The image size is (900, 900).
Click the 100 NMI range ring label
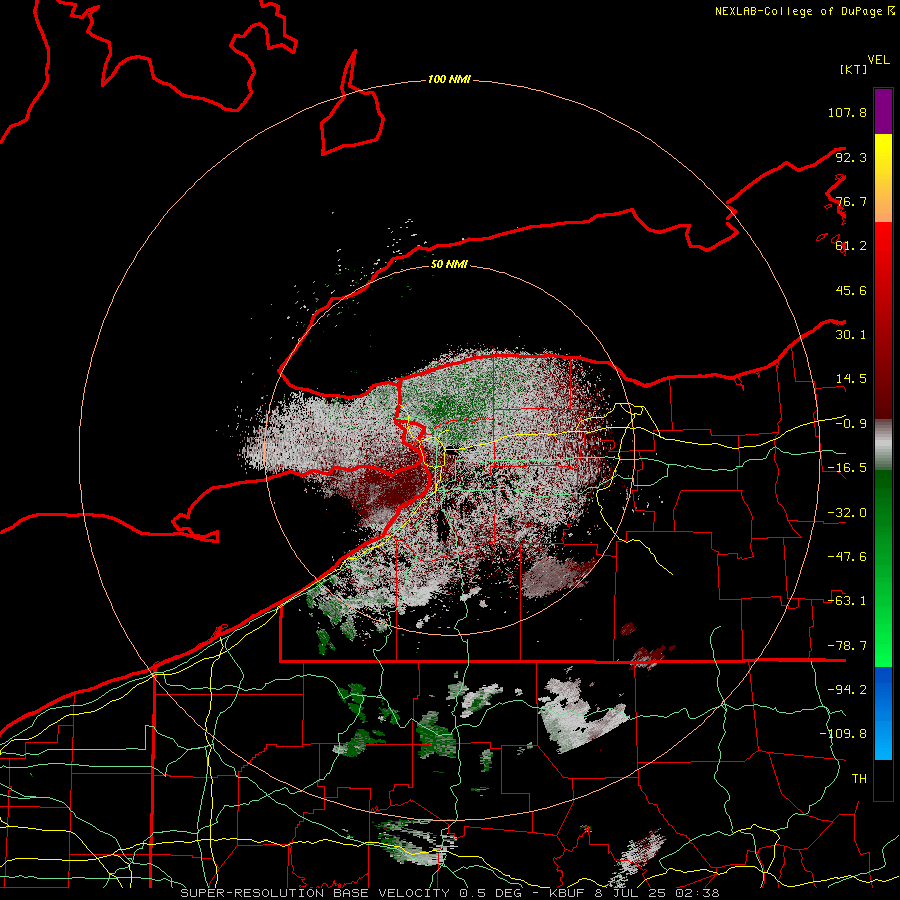(x=449, y=79)
